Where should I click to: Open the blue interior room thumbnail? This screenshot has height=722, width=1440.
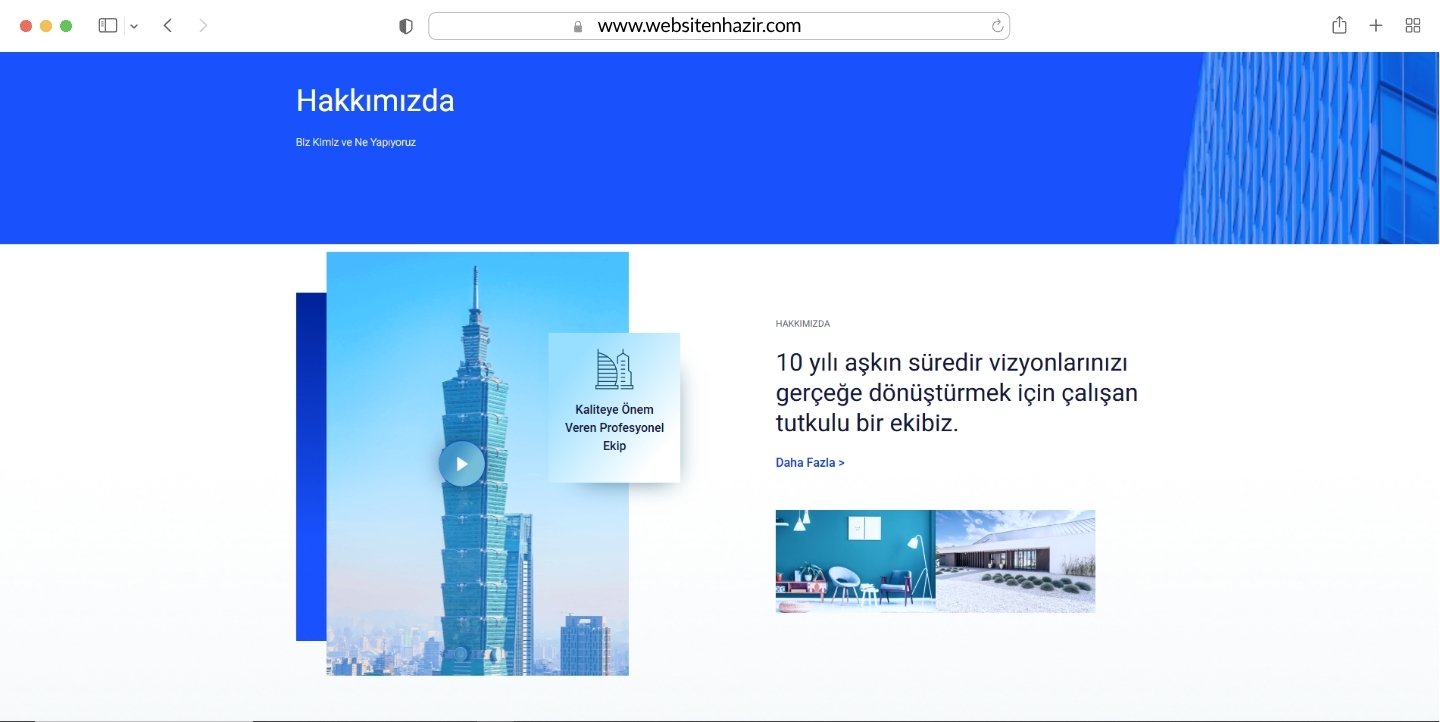point(856,561)
